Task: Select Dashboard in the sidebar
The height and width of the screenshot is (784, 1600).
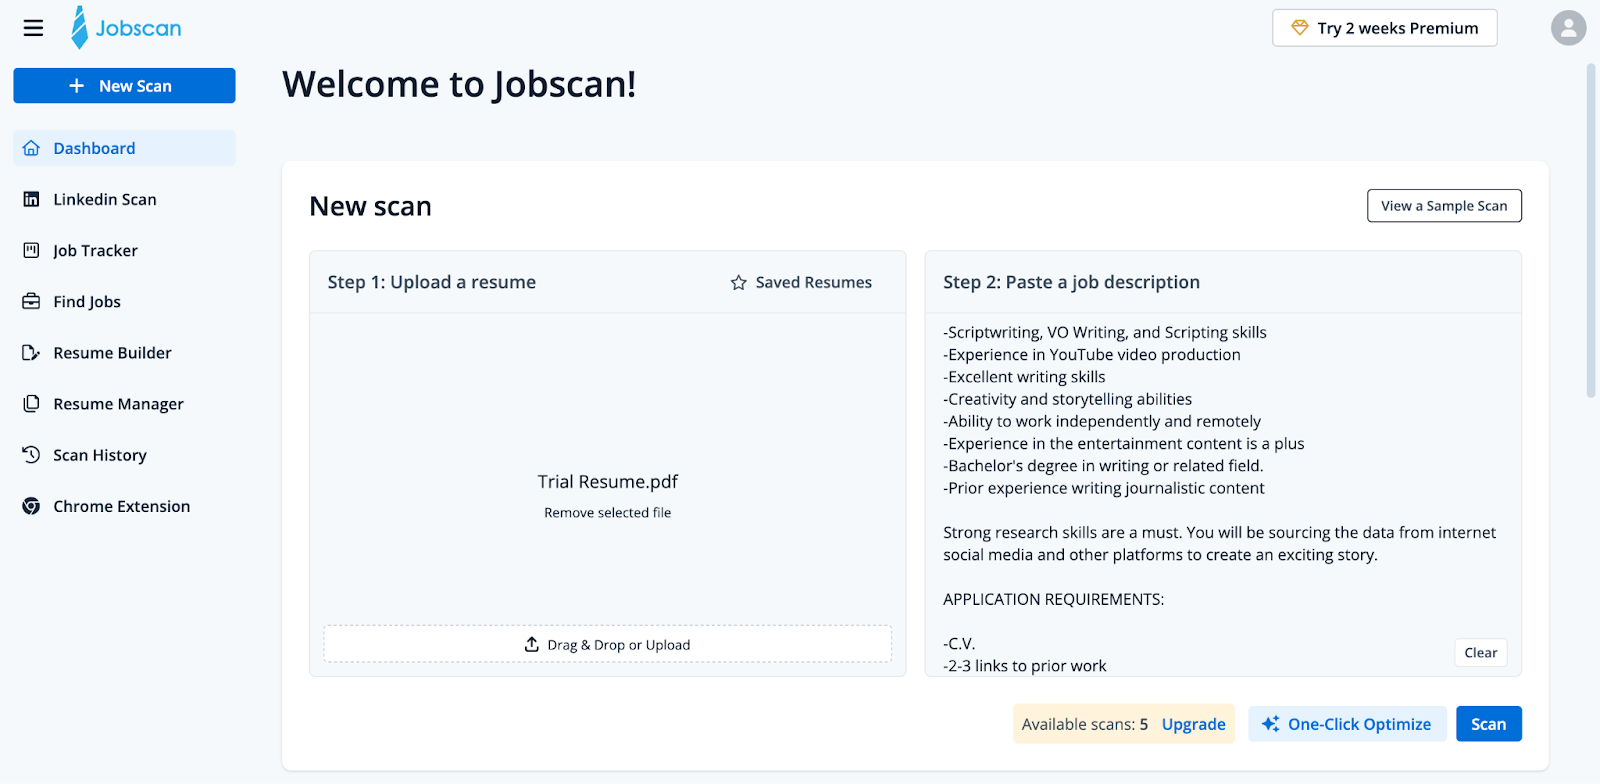Action: click(x=94, y=148)
